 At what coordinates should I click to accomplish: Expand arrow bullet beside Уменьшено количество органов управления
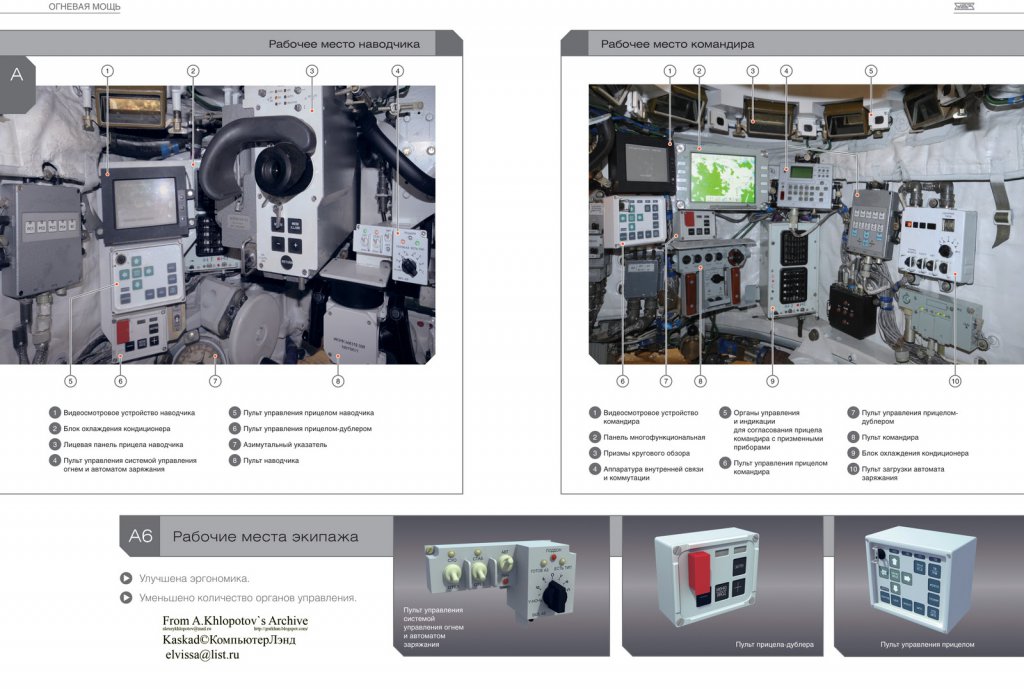(125, 598)
